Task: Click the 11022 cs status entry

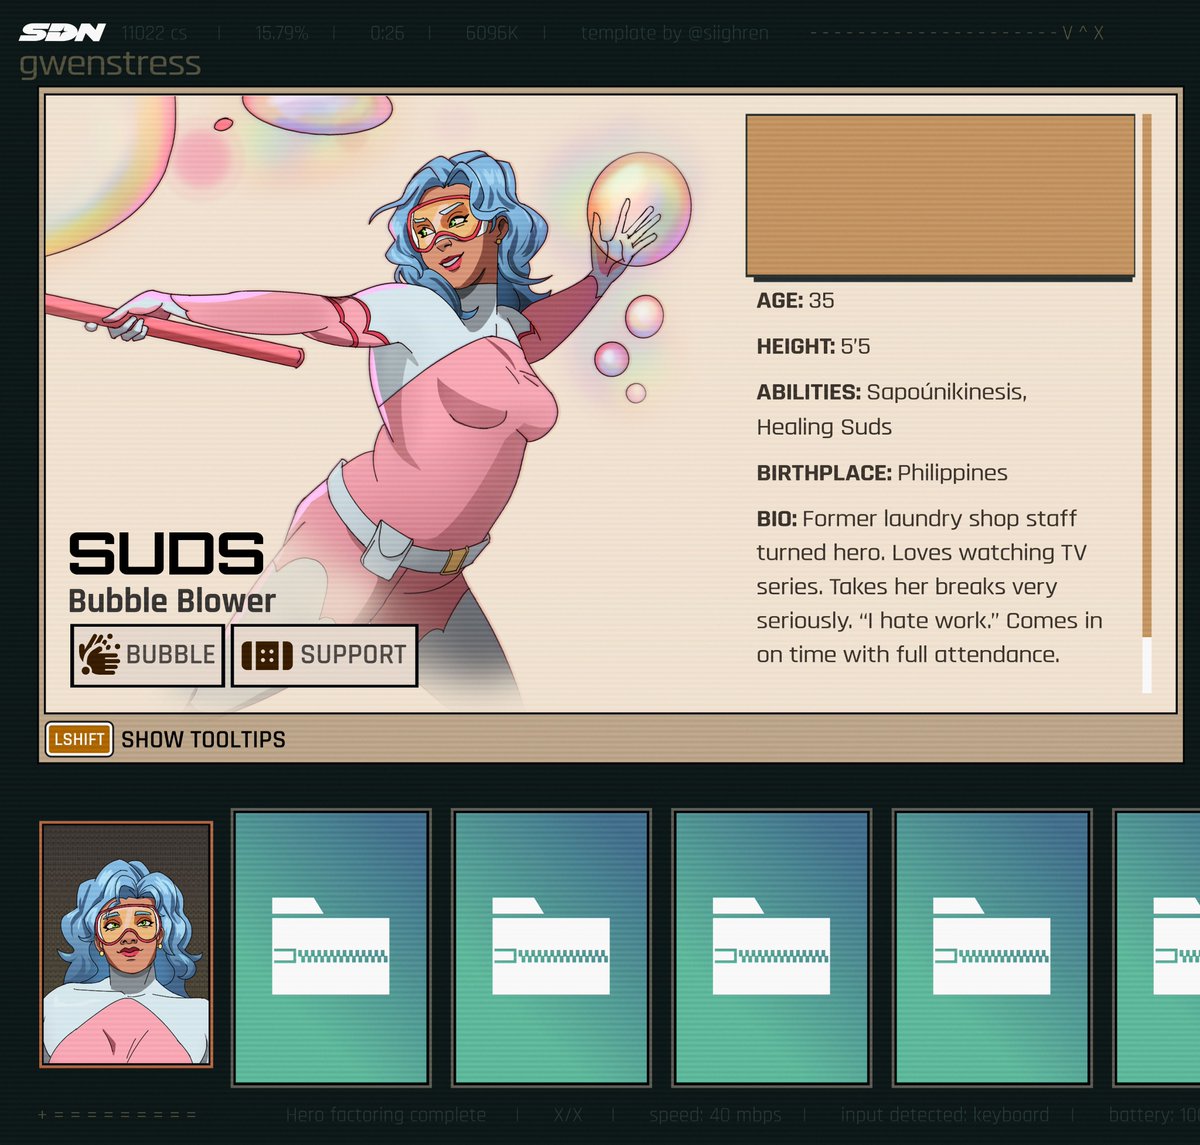Action: (x=154, y=33)
